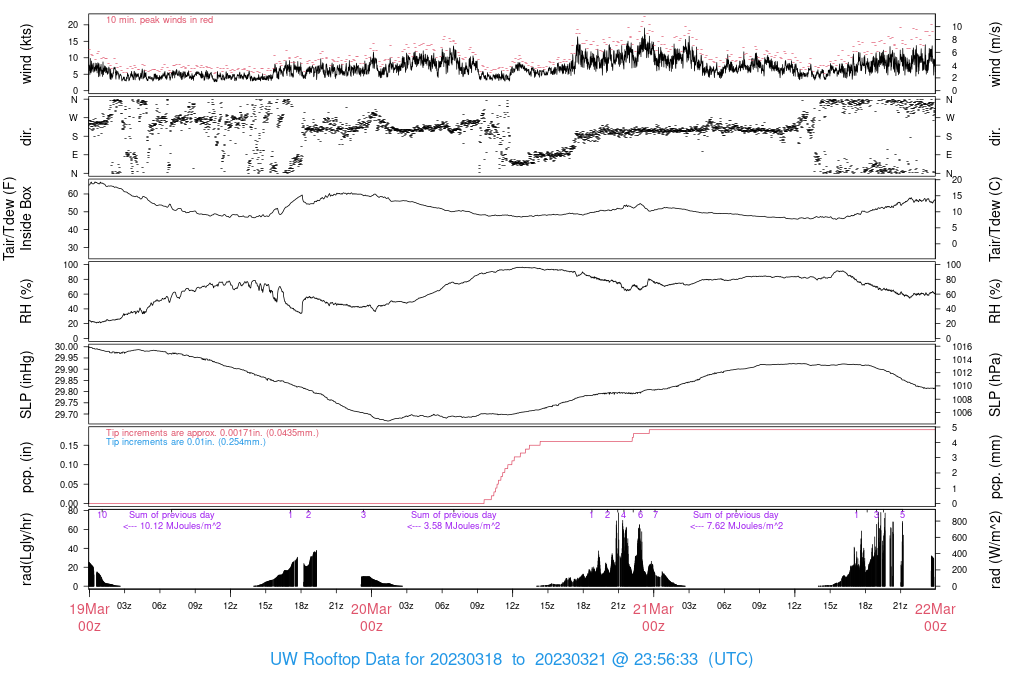Viewport: 1024px width, 700px height.
Task: Select the 'Tair/Tdew (C)' axis label
Action: [x=995, y=219]
